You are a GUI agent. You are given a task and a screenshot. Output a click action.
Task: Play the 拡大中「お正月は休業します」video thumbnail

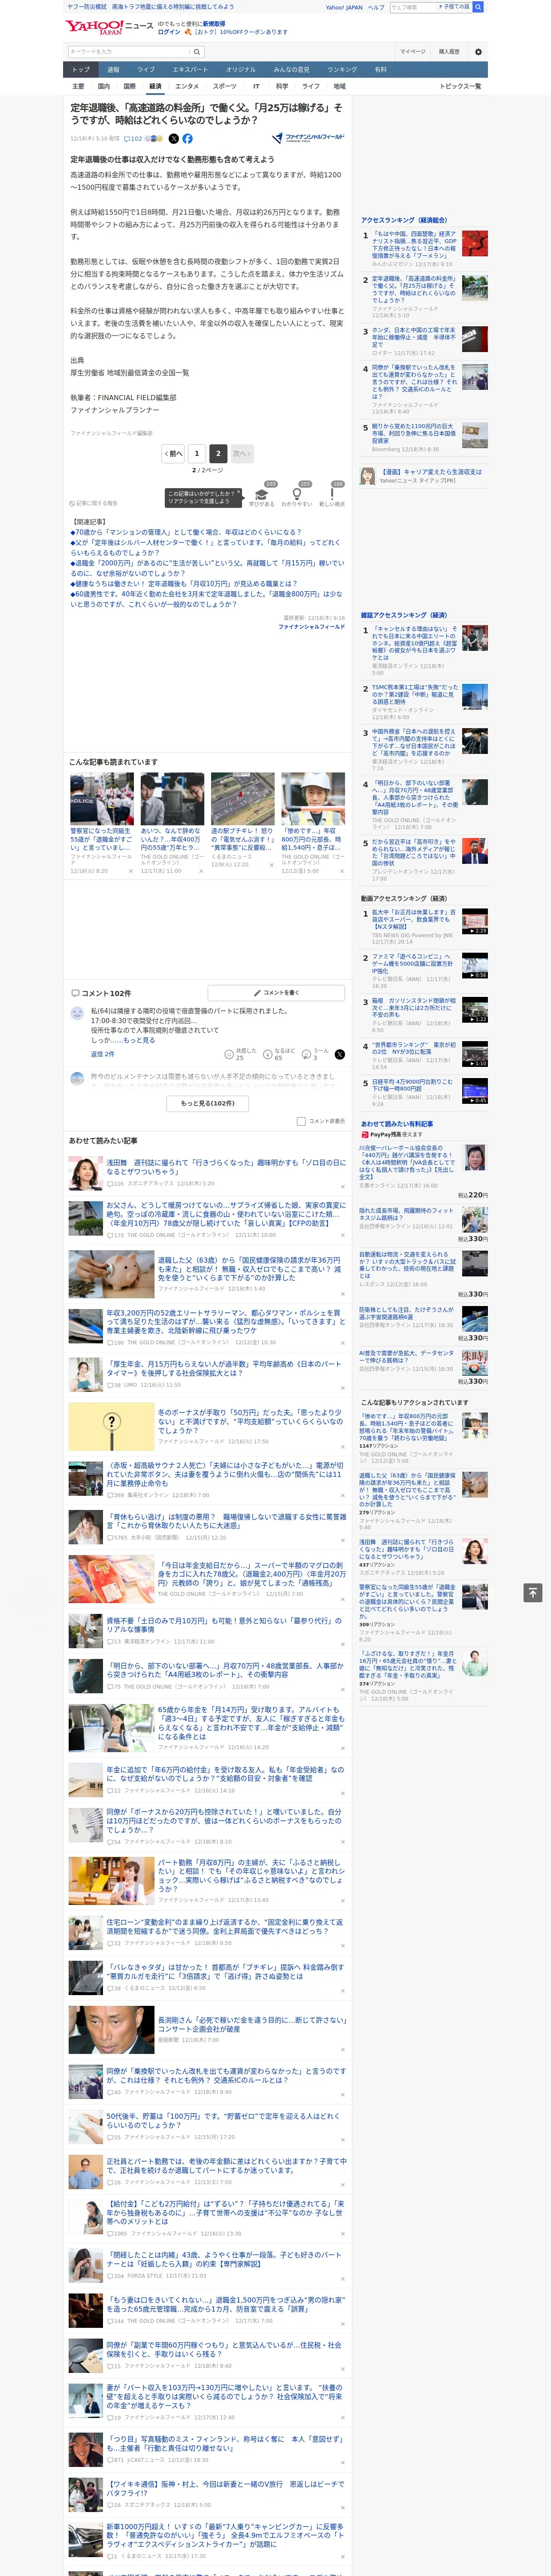(x=475, y=921)
